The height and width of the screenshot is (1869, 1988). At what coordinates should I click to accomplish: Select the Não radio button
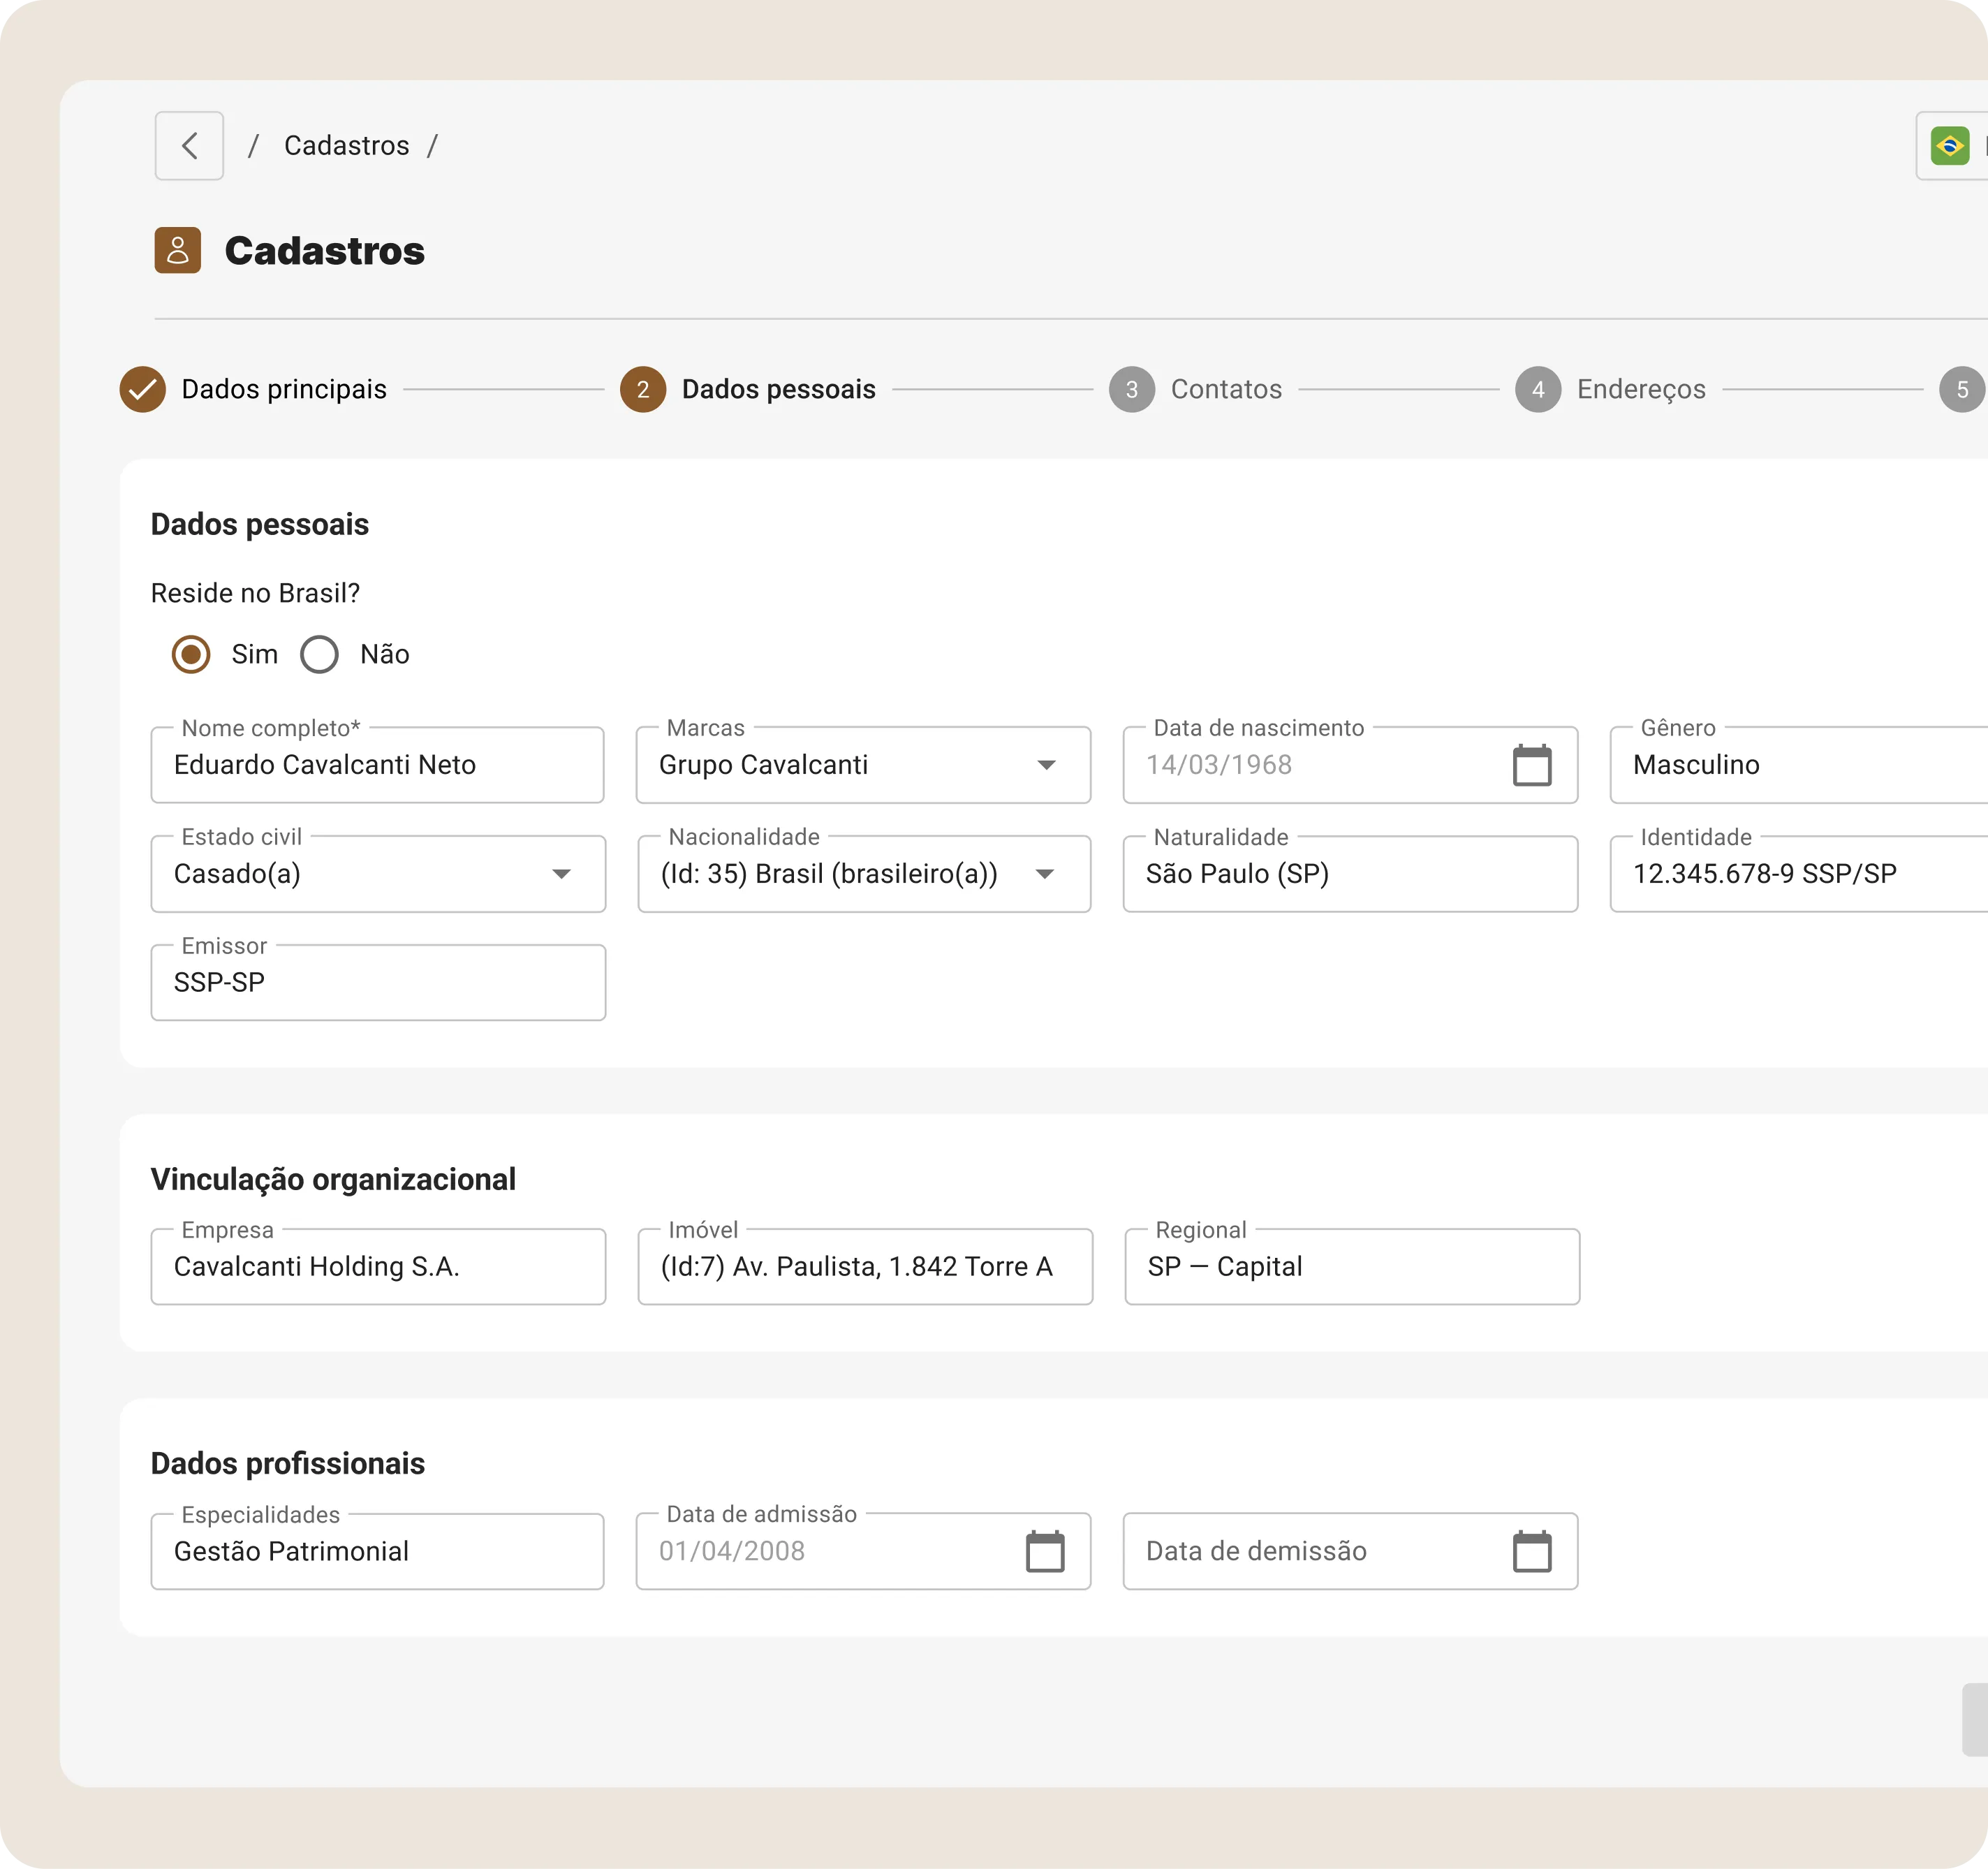[x=320, y=655]
